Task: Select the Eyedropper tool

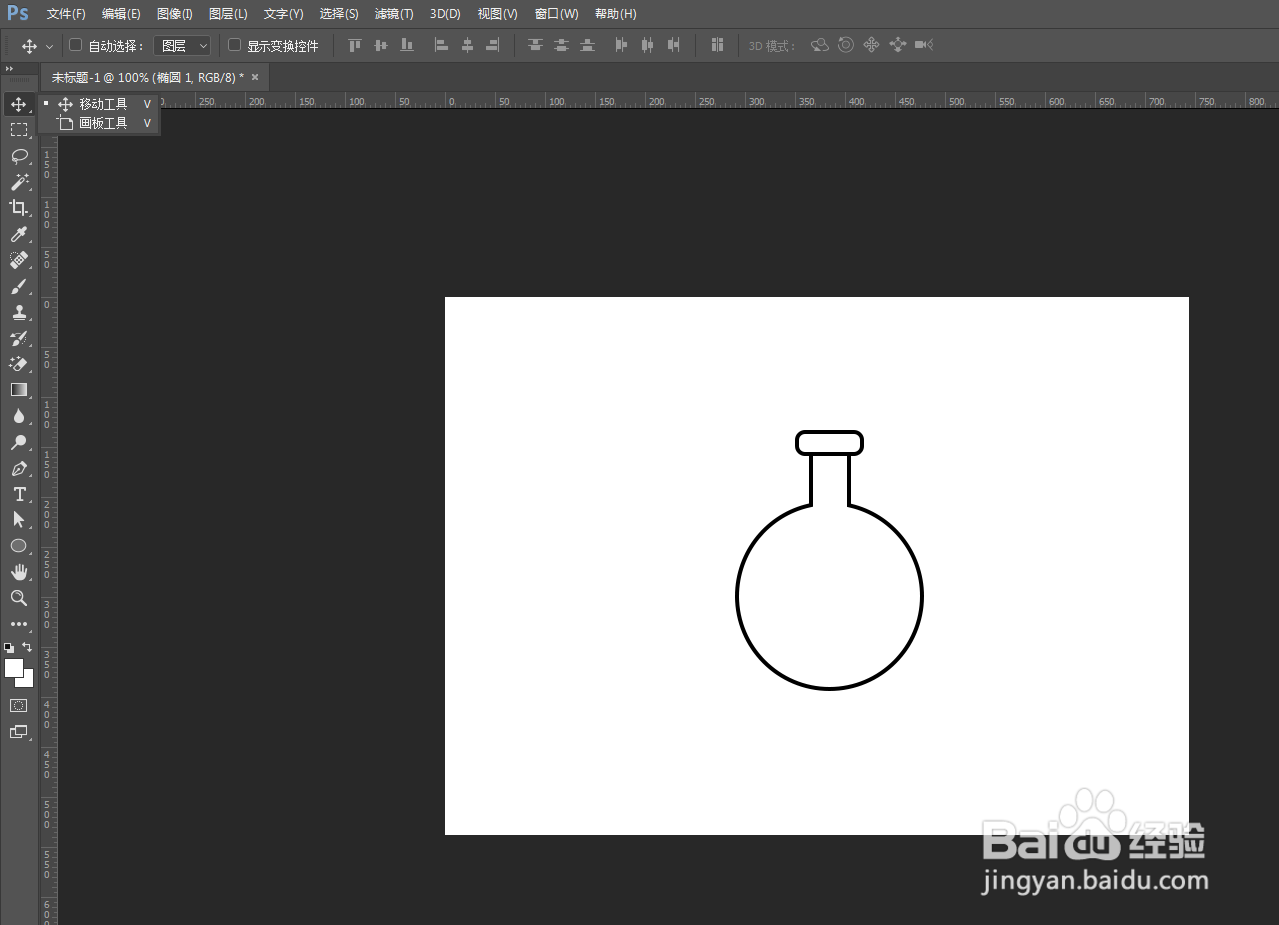Action: point(18,234)
